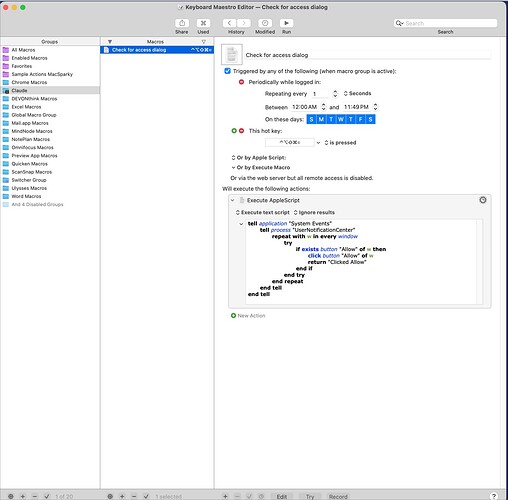
Task: Click the Modified clock toolbar icon
Action: pos(265,23)
